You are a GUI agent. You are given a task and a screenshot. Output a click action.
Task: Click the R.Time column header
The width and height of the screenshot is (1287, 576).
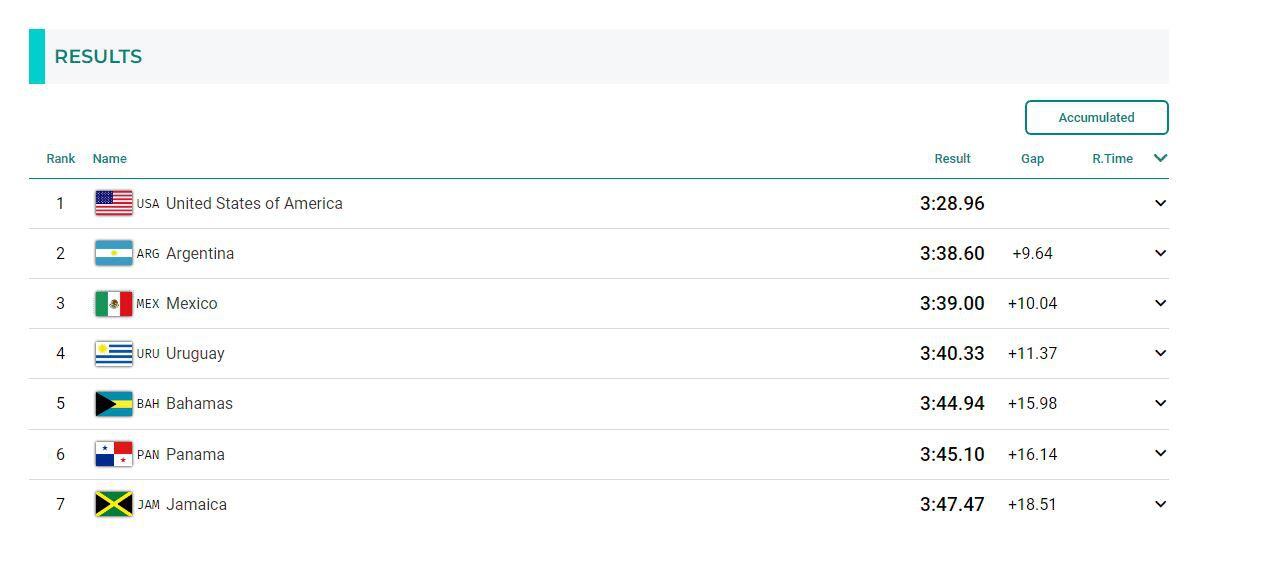tap(1112, 158)
